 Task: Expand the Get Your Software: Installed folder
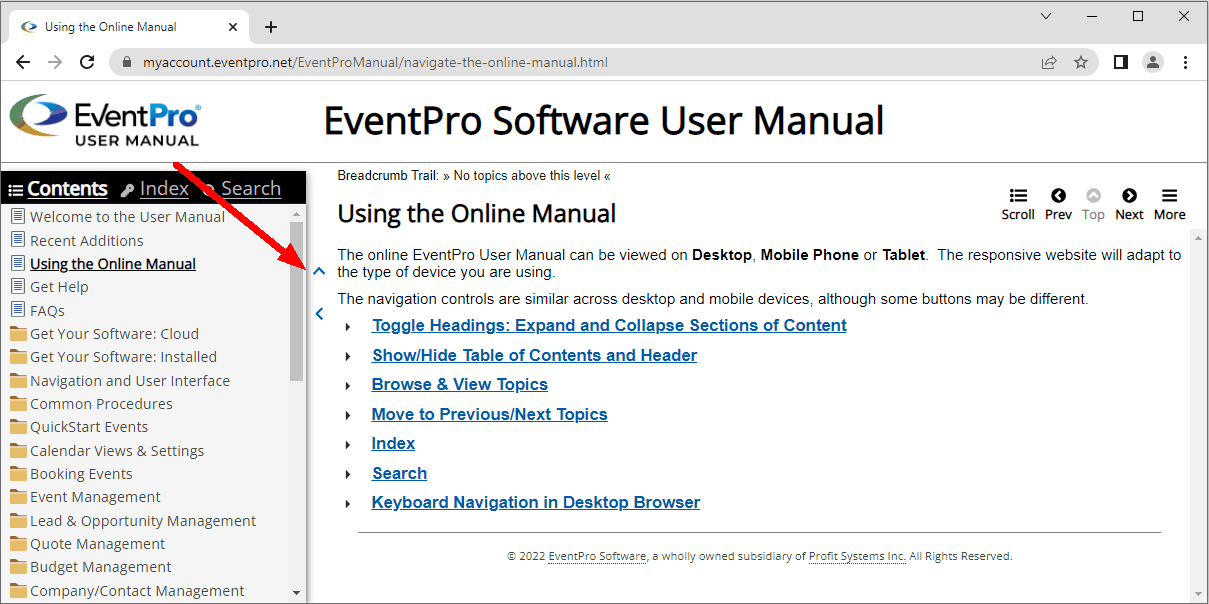tap(18, 356)
